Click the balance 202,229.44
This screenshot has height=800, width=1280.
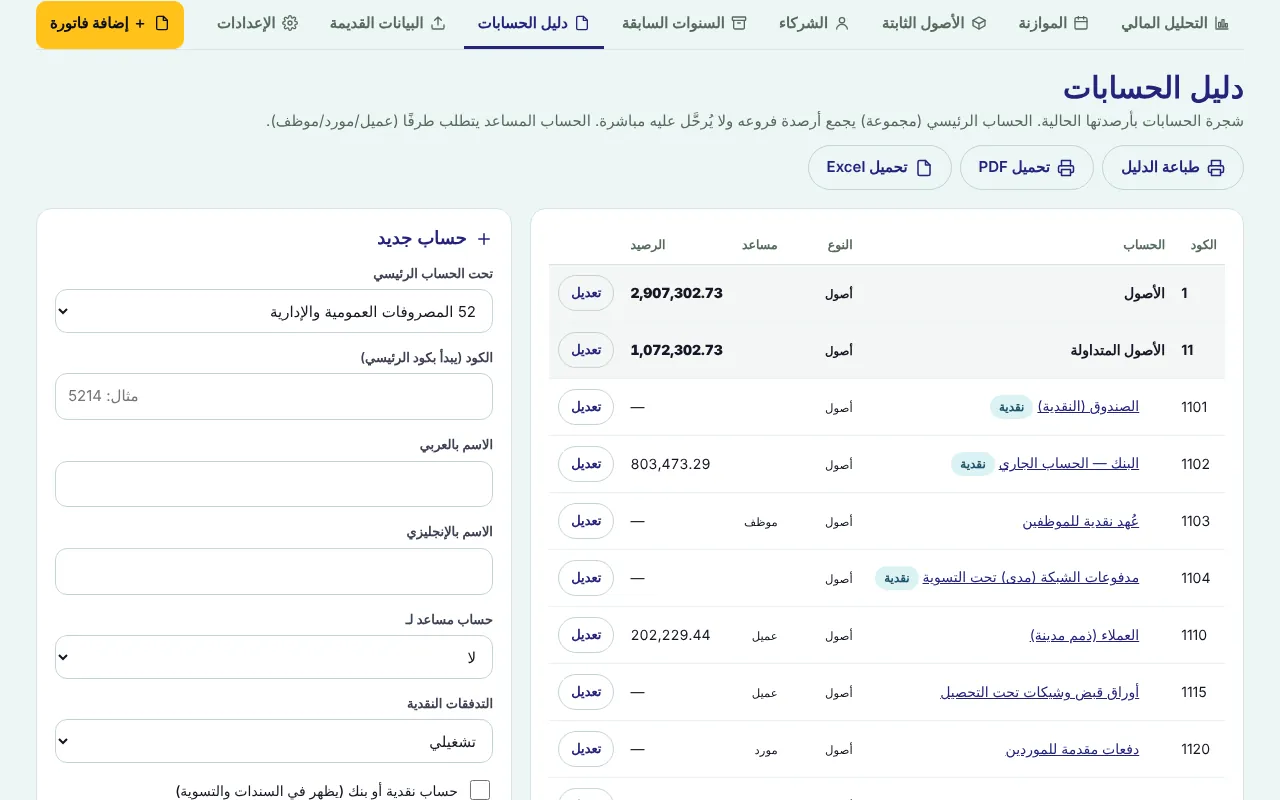pos(671,635)
